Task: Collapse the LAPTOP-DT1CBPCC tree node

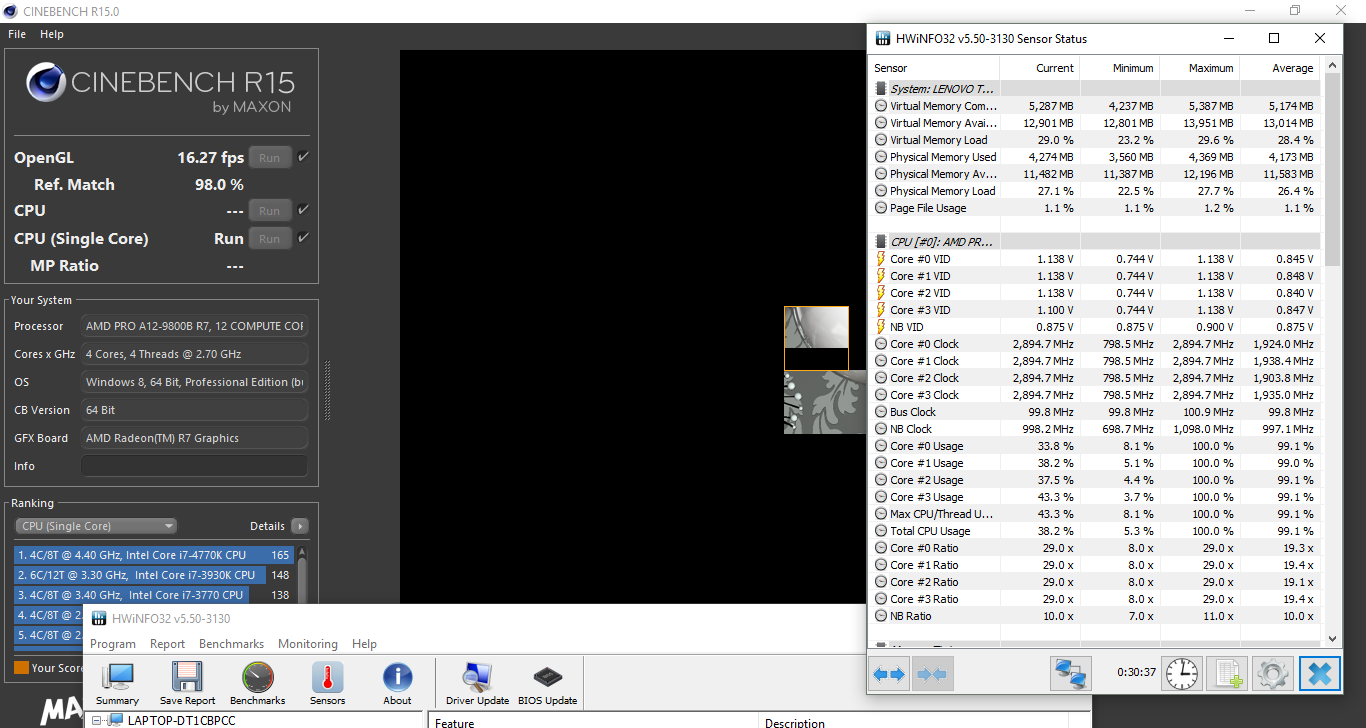Action: click(98, 720)
